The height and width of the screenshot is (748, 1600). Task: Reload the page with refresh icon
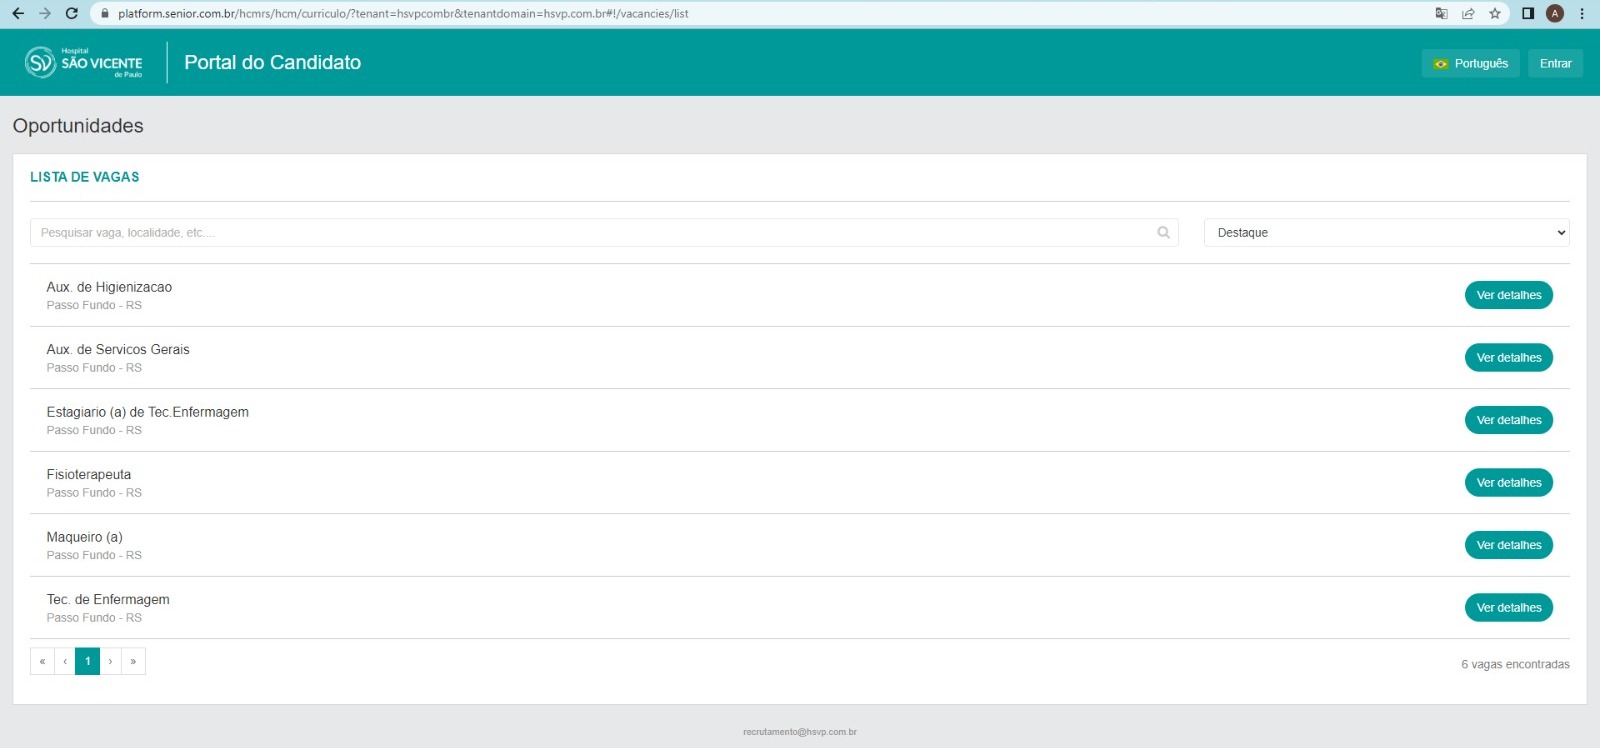point(71,13)
